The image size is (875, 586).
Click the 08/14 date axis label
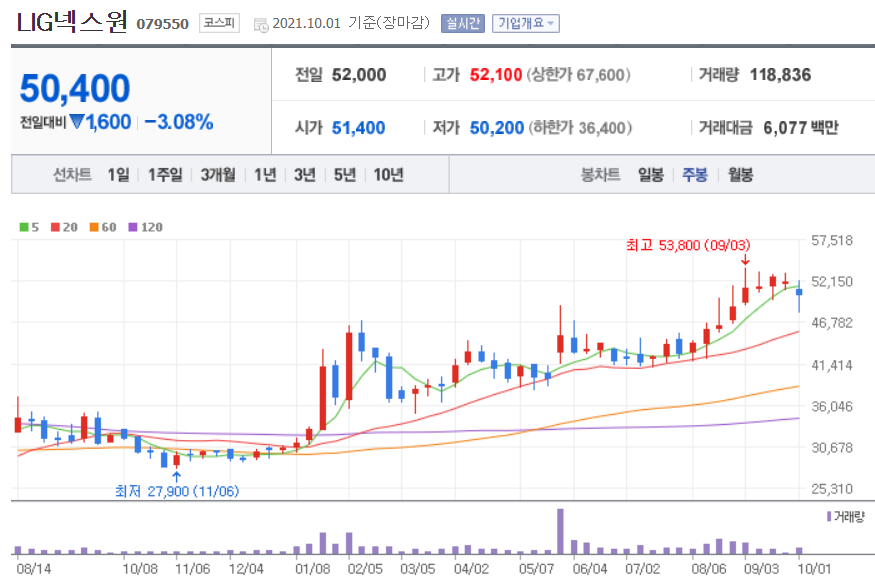(x=33, y=569)
